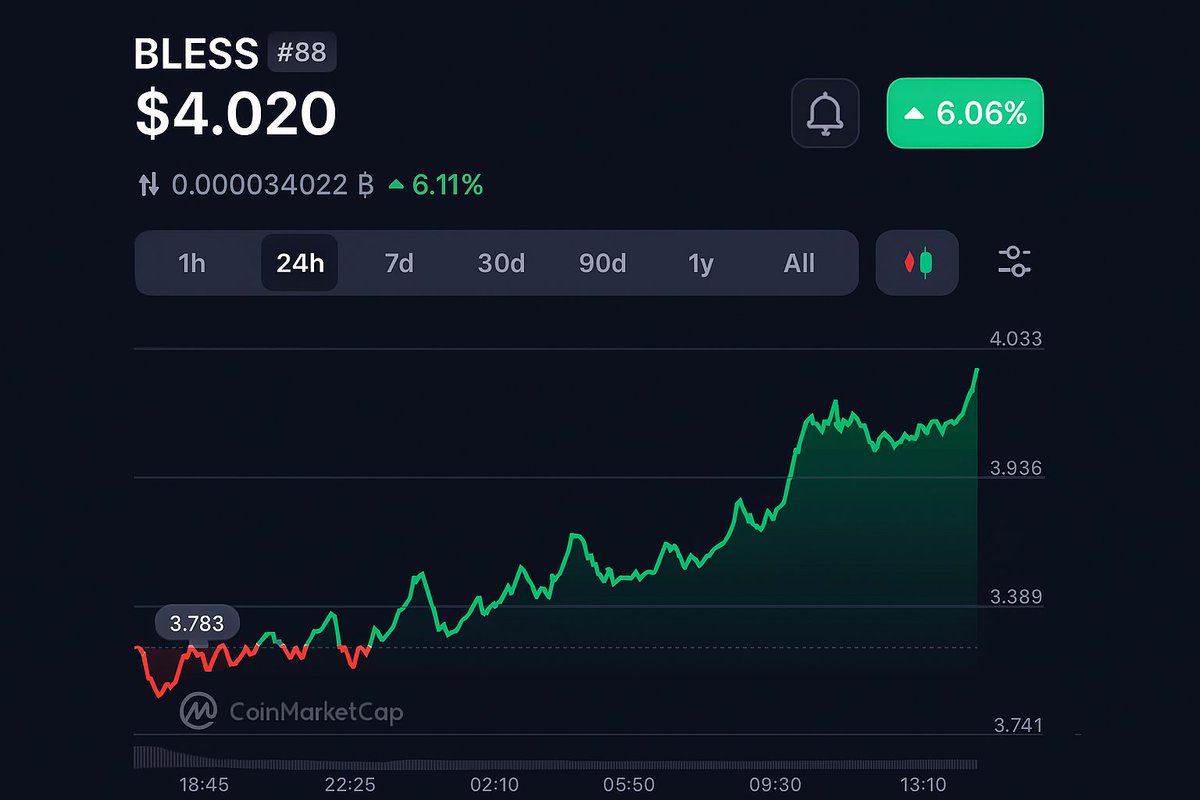Click the 02:10 time axis label
Viewport: 1200px width, 800px height.
(x=494, y=785)
